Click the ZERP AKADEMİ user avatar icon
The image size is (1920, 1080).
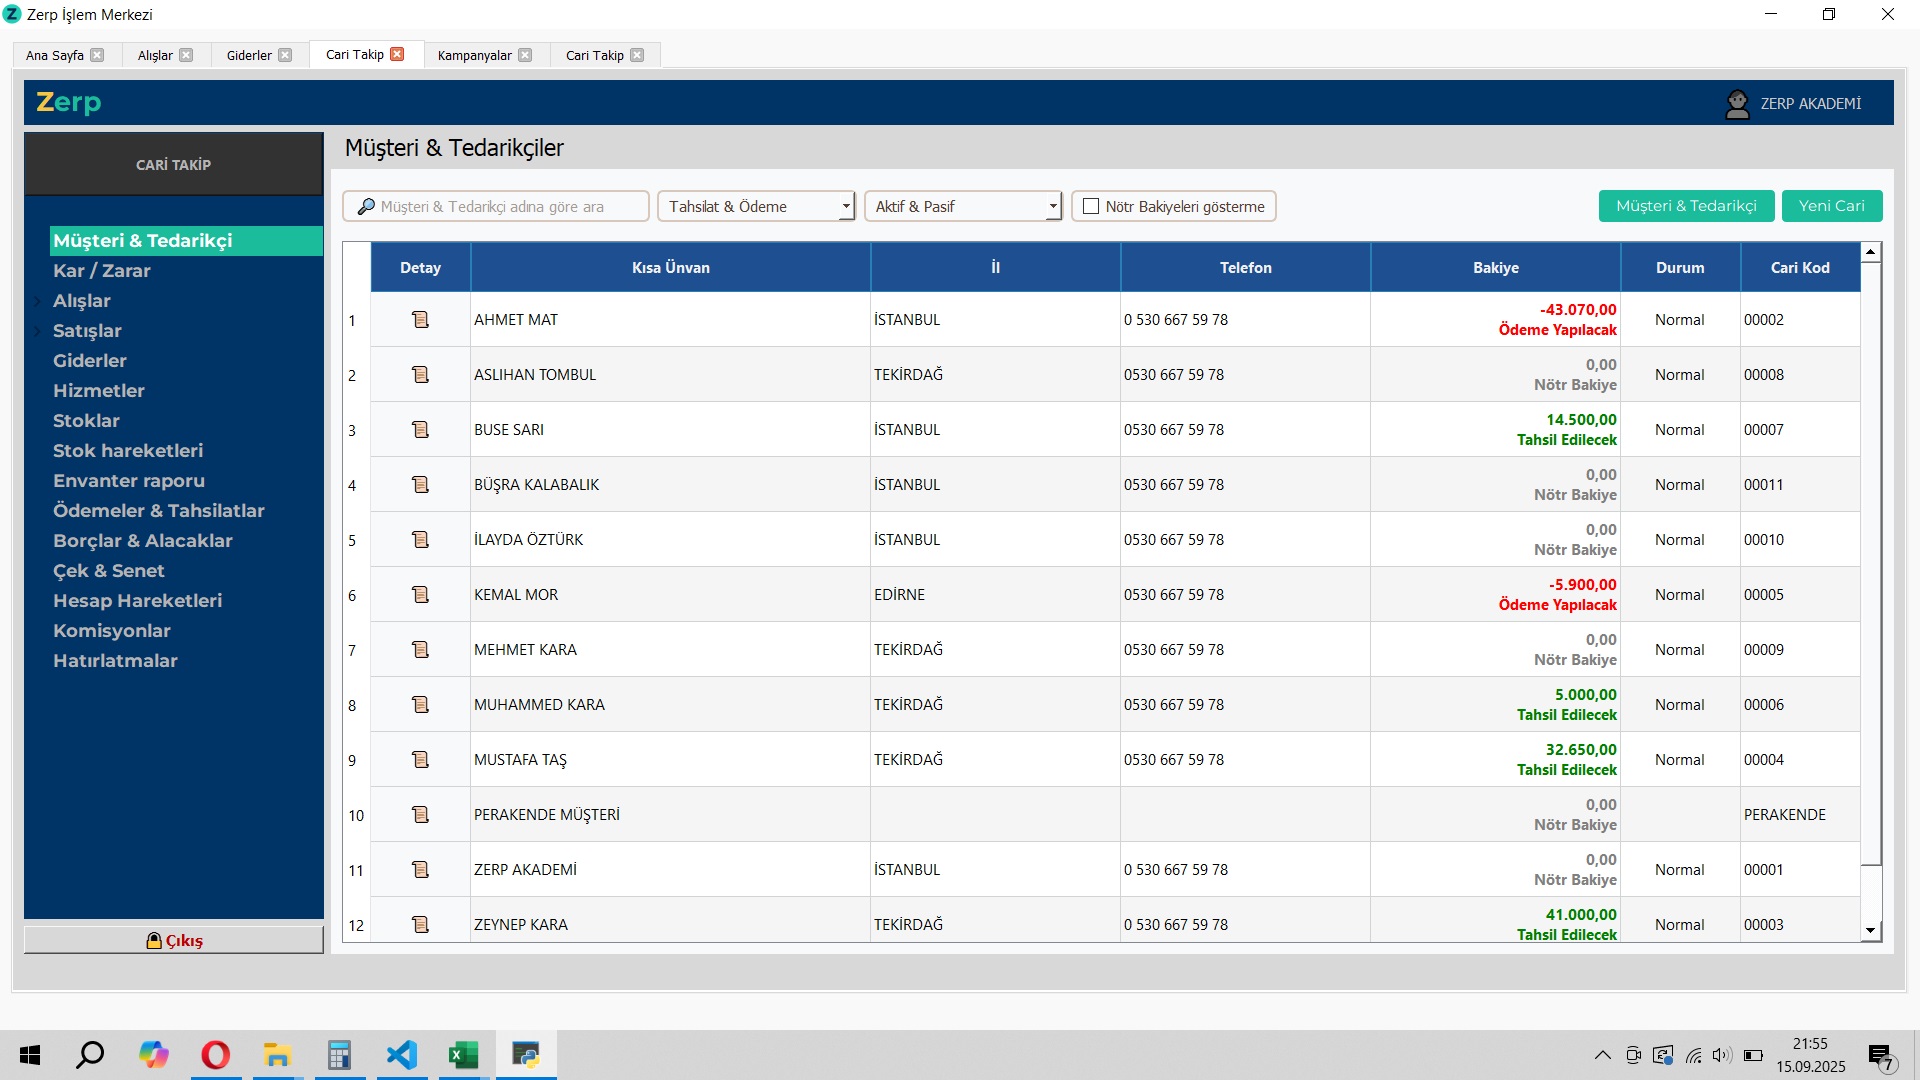[1737, 104]
